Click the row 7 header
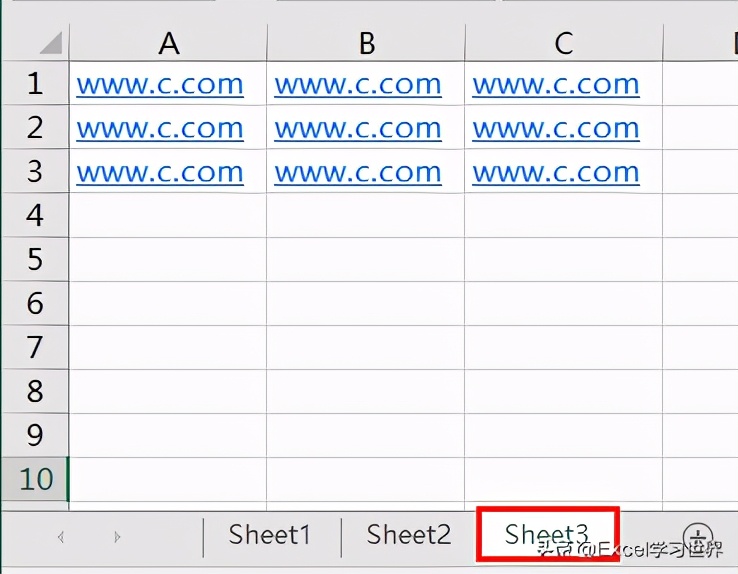738x574 pixels. click(35, 348)
